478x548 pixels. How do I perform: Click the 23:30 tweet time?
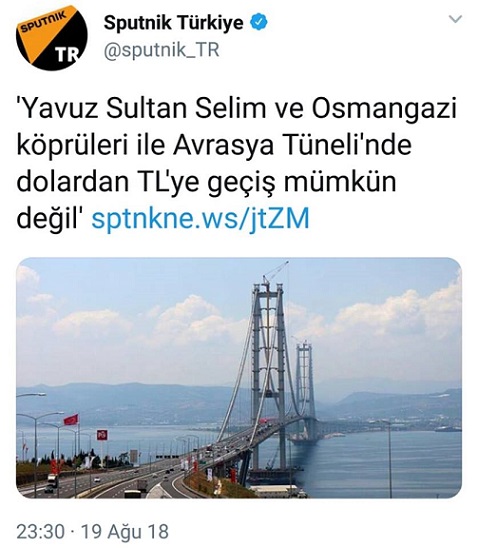41,532
